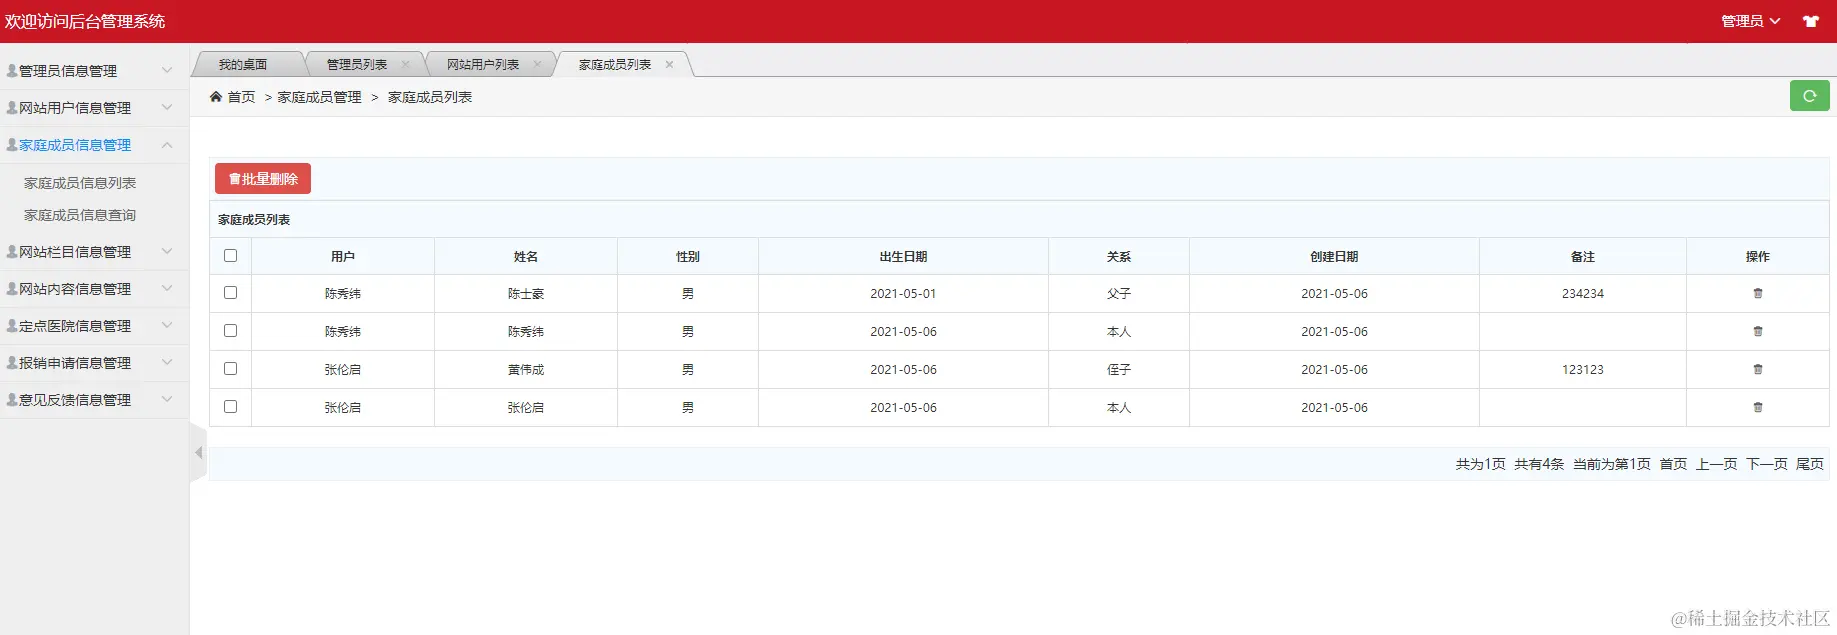Image resolution: width=1837 pixels, height=635 pixels.
Task: Open the 管理员 dropdown in header
Action: pos(1750,21)
